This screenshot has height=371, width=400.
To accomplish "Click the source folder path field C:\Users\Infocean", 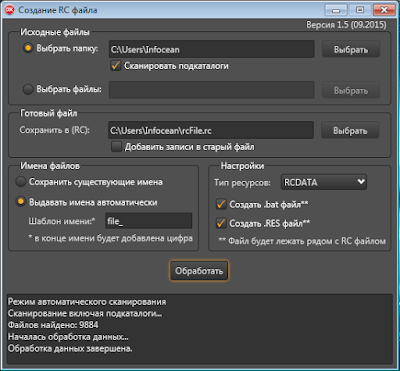I will (212, 49).
